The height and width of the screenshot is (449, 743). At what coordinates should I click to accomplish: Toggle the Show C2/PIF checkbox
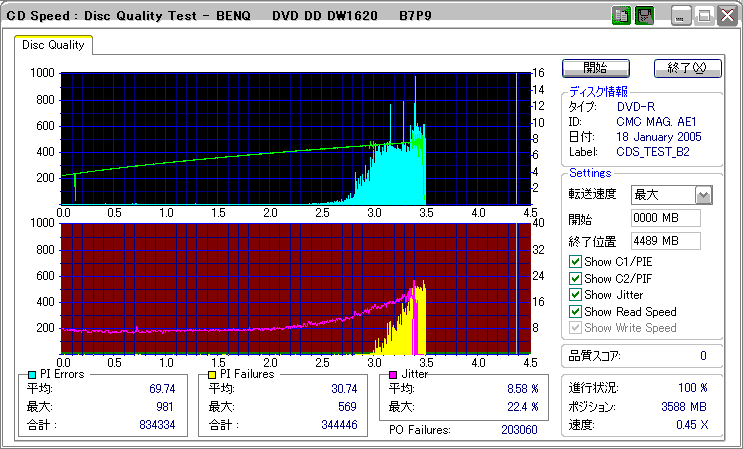click(575, 278)
